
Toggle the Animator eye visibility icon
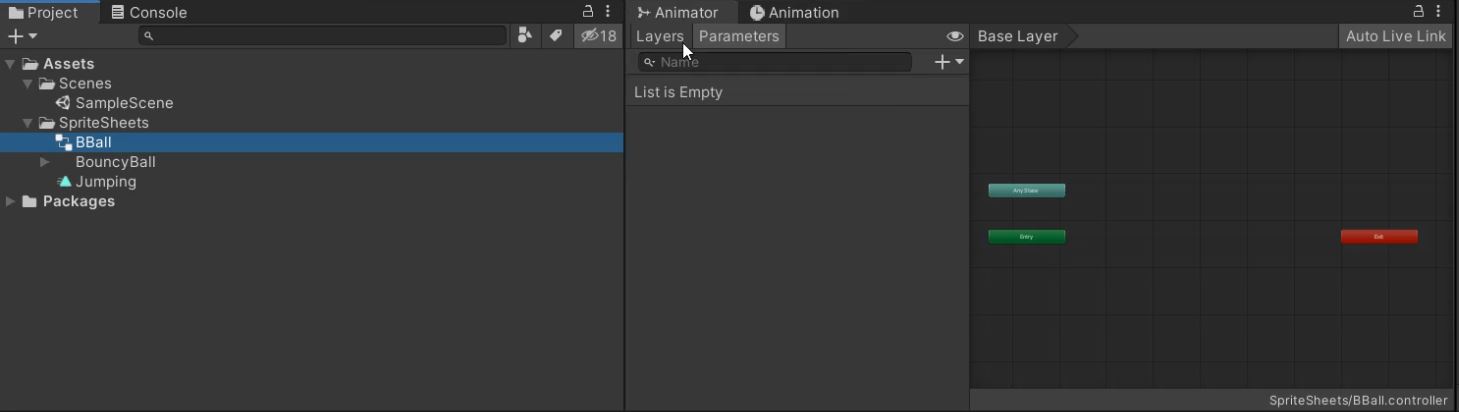[955, 36]
